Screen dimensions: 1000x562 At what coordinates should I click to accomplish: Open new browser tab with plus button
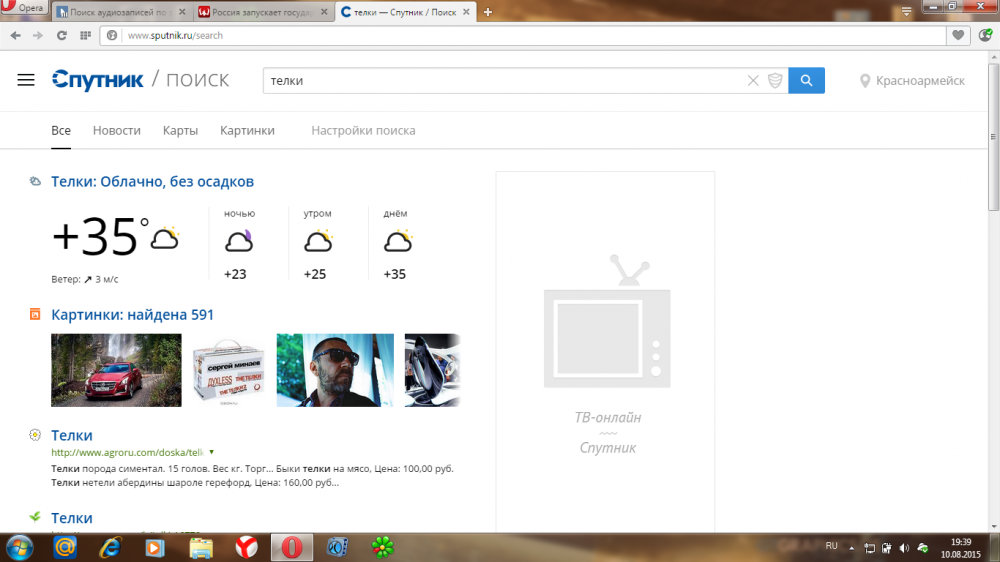[x=488, y=12]
